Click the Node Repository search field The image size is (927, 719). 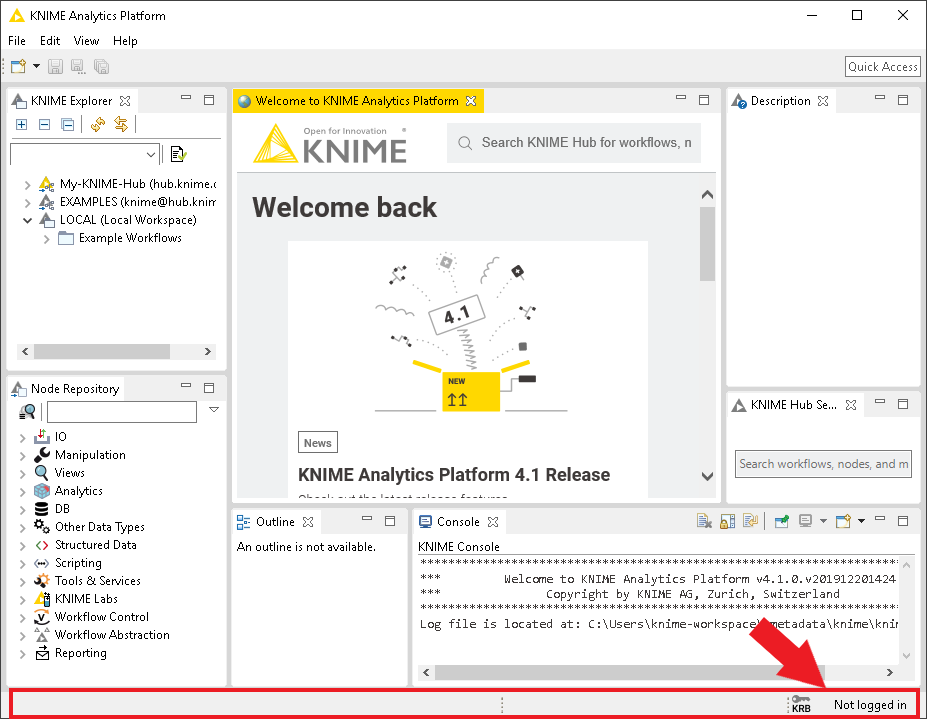[x=122, y=412]
